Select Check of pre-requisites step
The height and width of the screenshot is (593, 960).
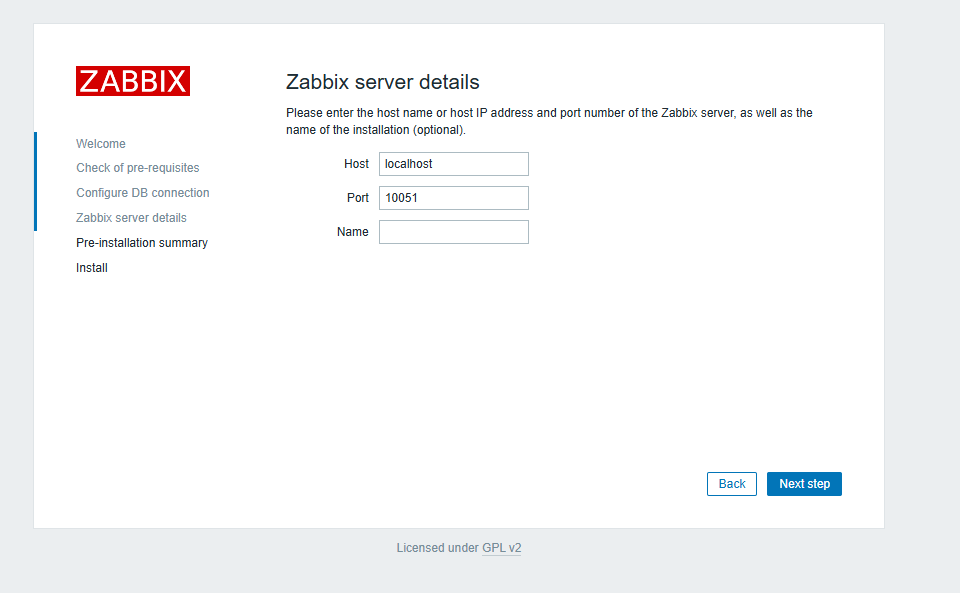pyautogui.click(x=138, y=168)
